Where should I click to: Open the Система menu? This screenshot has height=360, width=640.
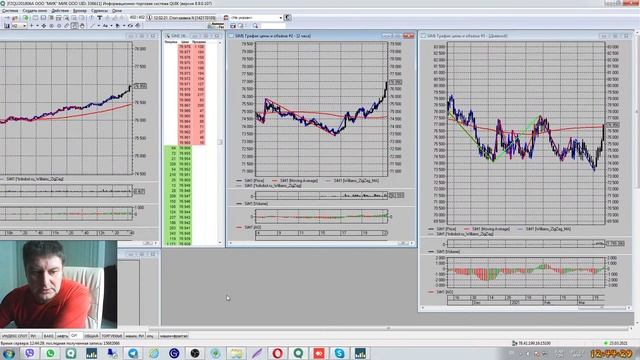10,11
